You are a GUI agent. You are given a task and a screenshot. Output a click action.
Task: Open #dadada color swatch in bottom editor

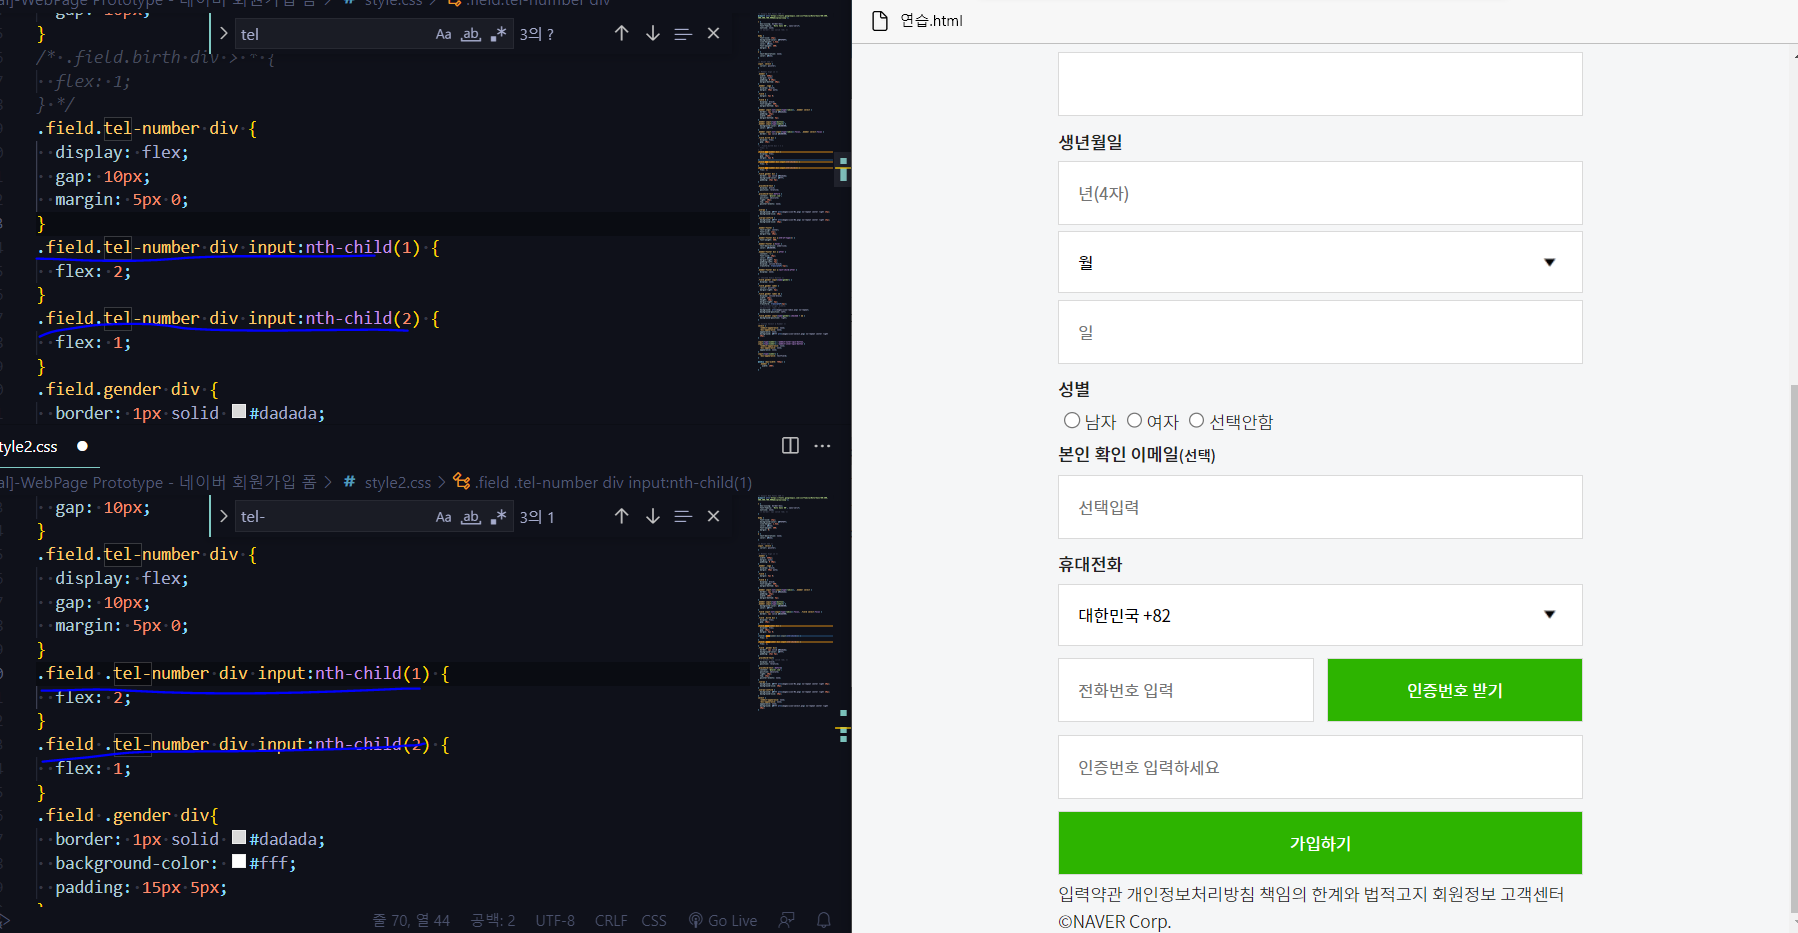239,838
